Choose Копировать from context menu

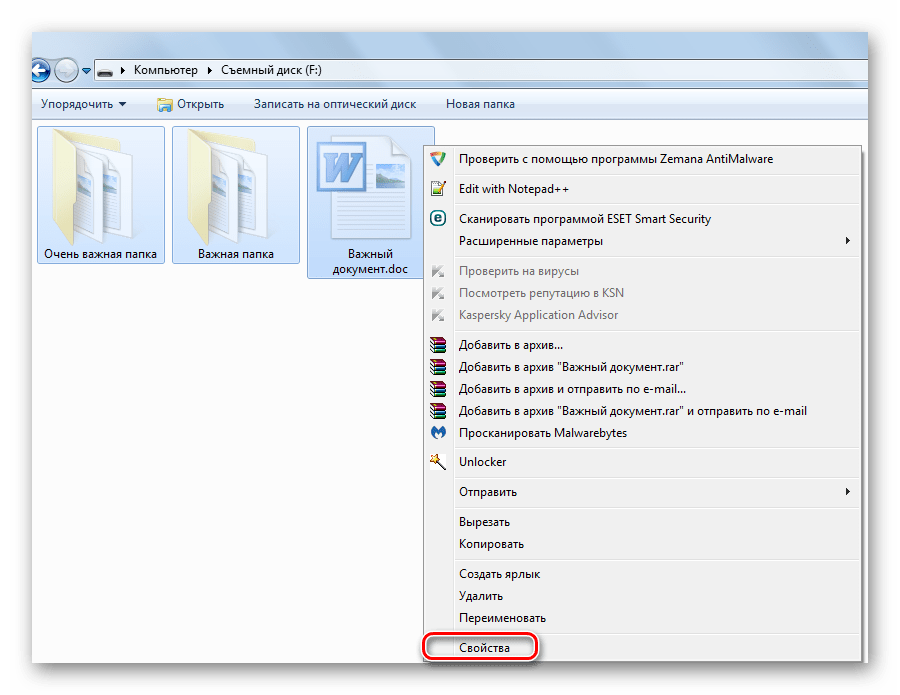[642, 544]
